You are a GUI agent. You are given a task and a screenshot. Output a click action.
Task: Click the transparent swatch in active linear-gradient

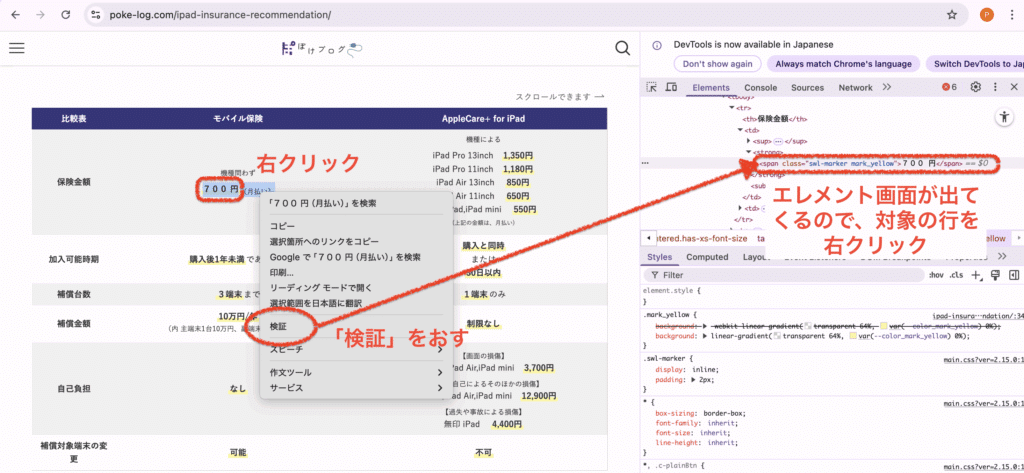[x=777, y=336]
